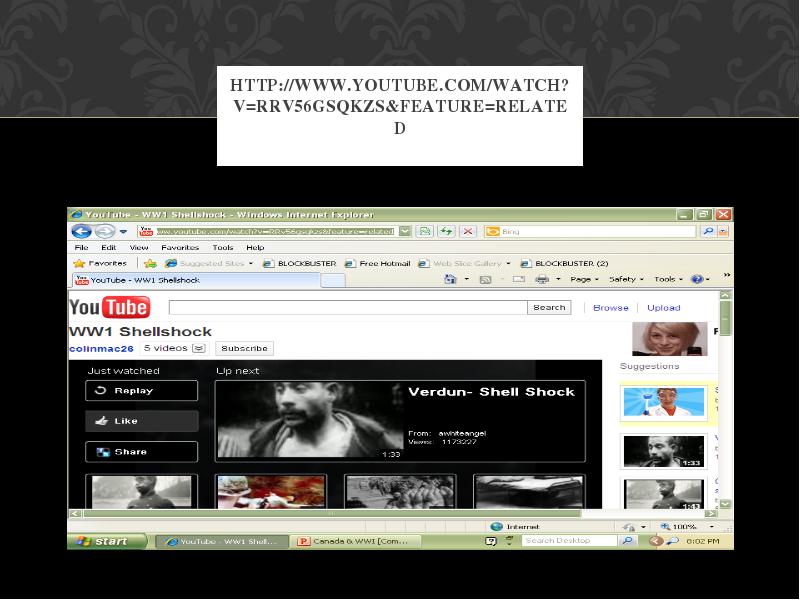Open the Edit menu
The height and width of the screenshot is (600, 800).
pos(108,247)
